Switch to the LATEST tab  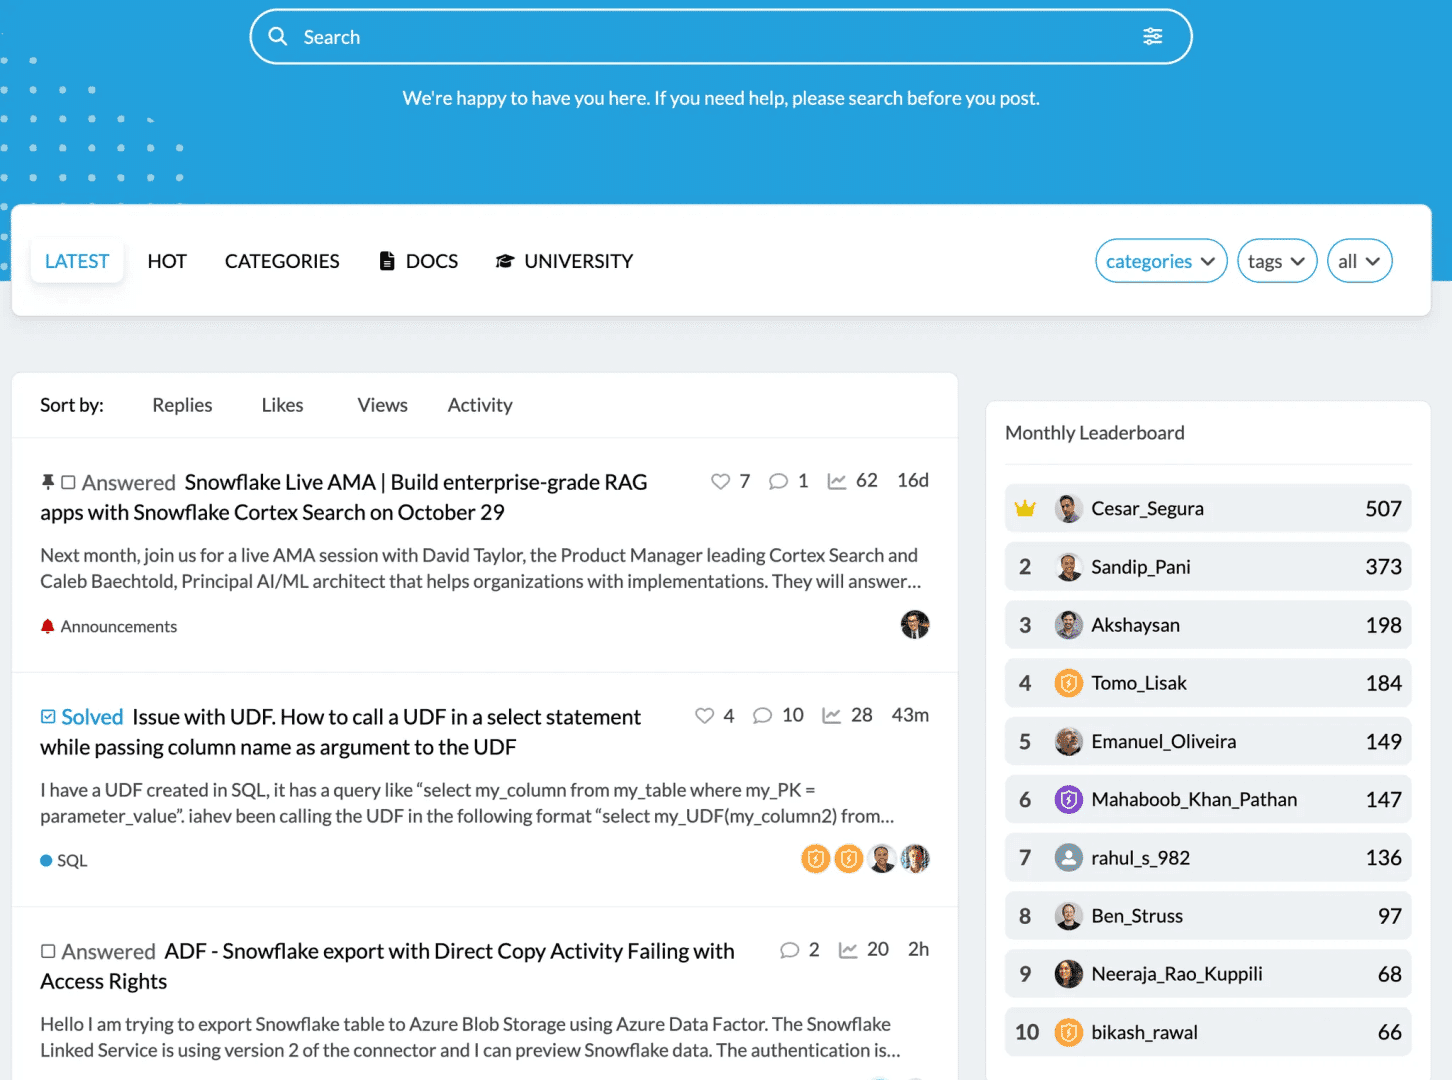(77, 261)
